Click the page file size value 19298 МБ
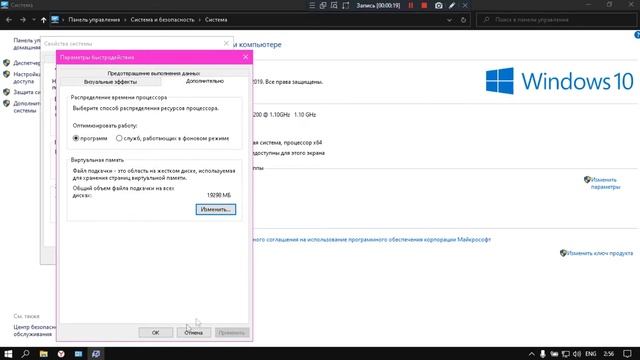Screen dimensions: 640x360 (219, 195)
